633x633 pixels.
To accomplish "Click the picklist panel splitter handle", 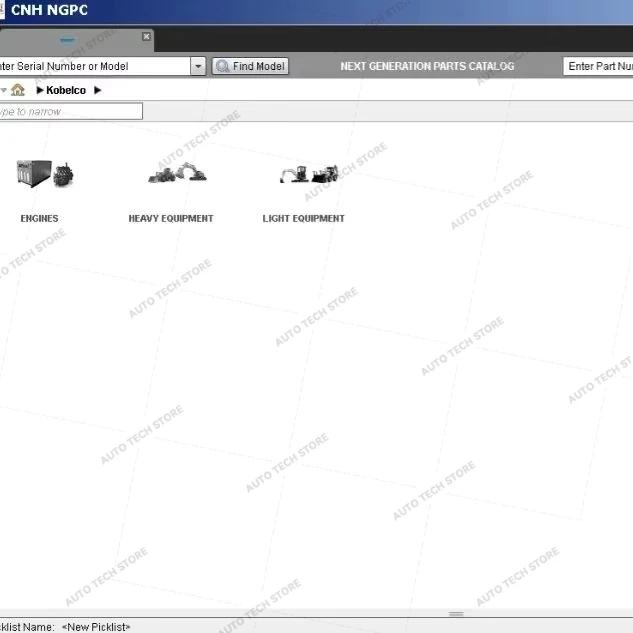I will tap(456, 614).
